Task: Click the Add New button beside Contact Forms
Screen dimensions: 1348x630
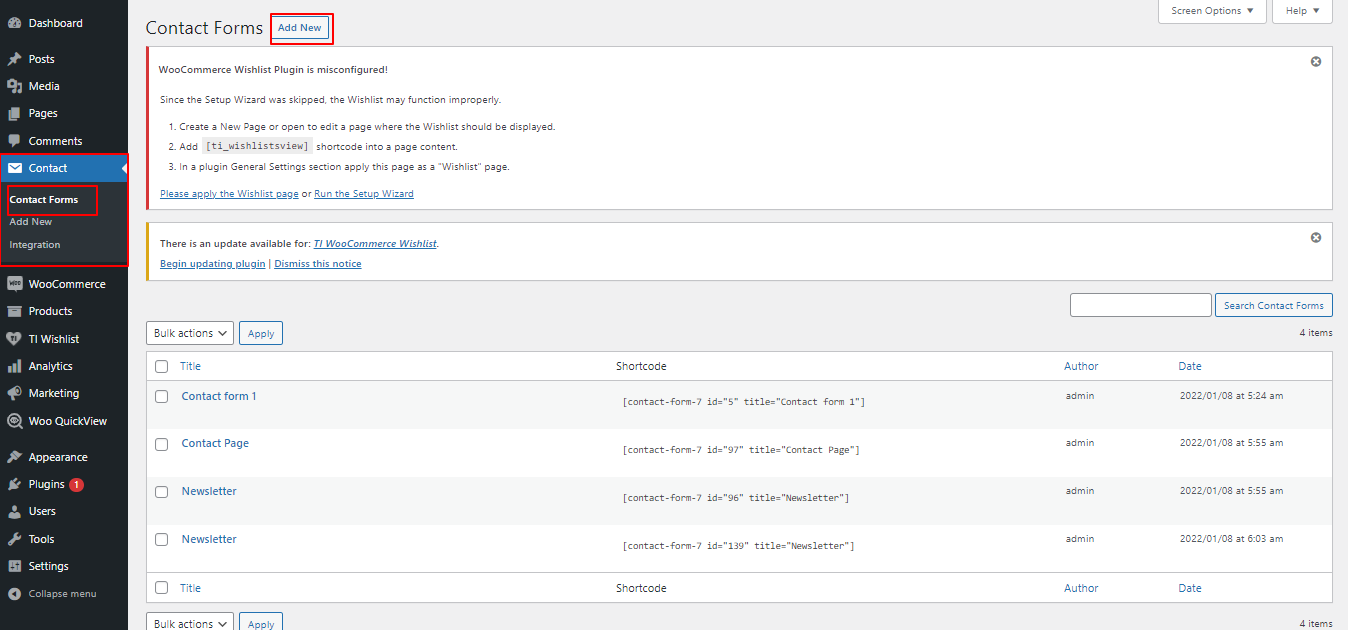Action: coord(300,28)
